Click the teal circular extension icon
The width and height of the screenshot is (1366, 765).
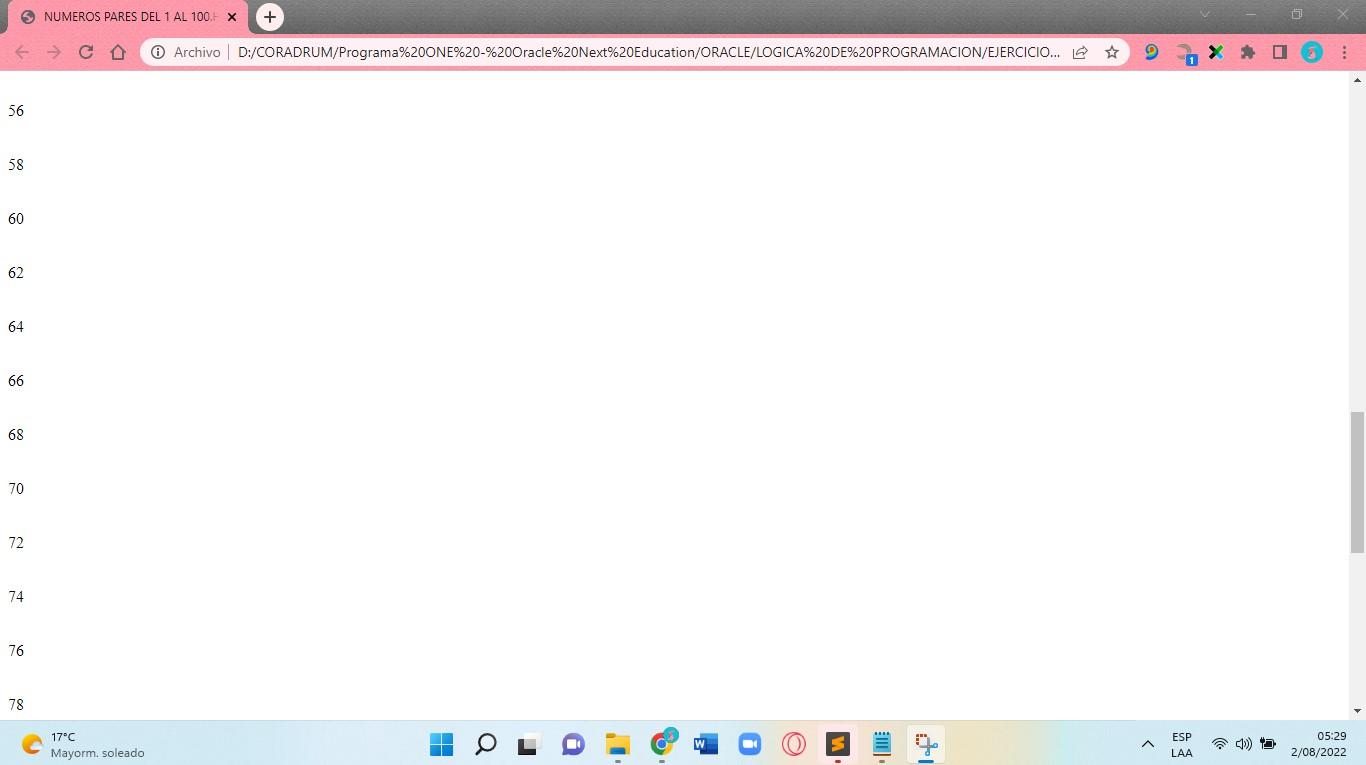1312,52
